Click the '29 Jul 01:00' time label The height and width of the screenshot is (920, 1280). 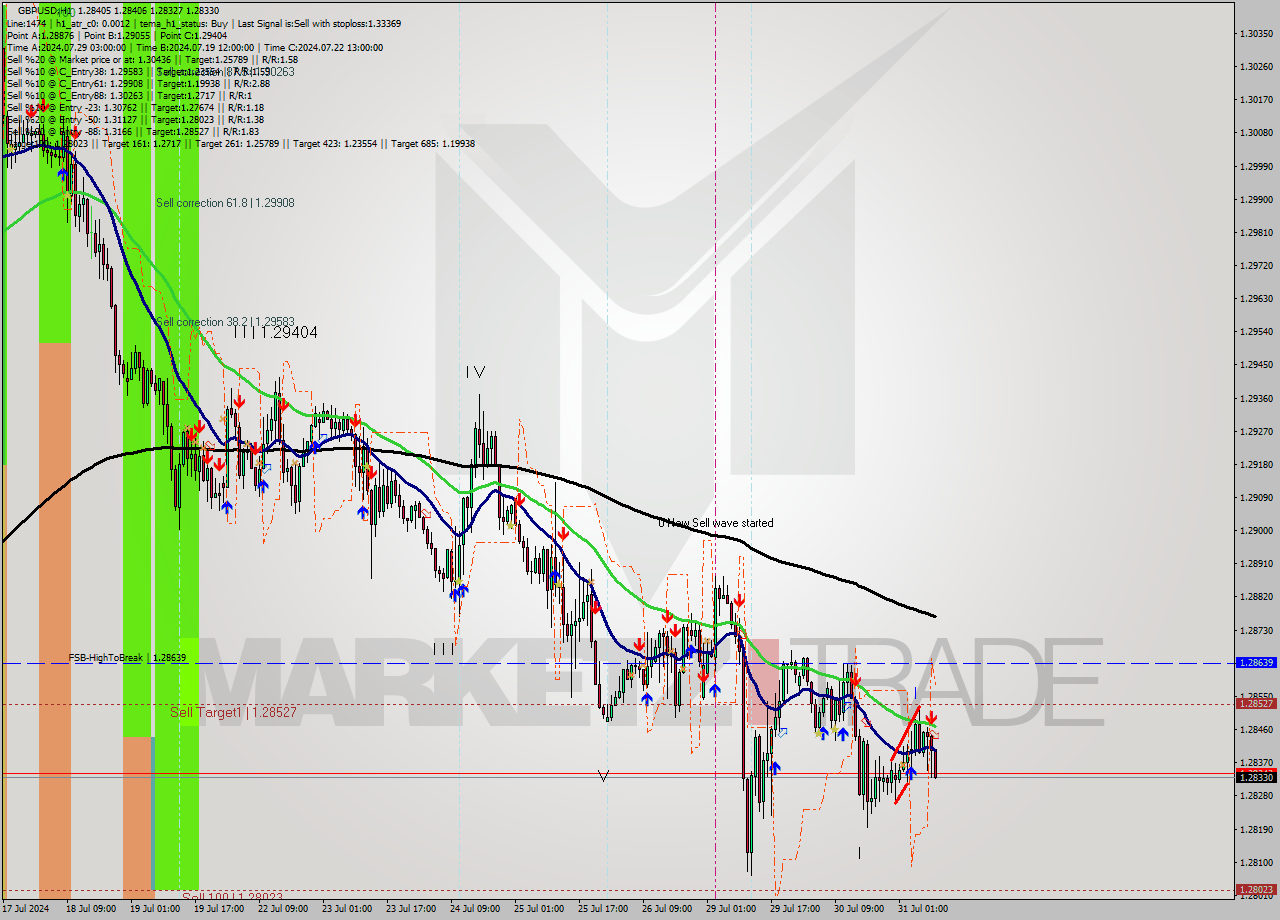[731, 909]
